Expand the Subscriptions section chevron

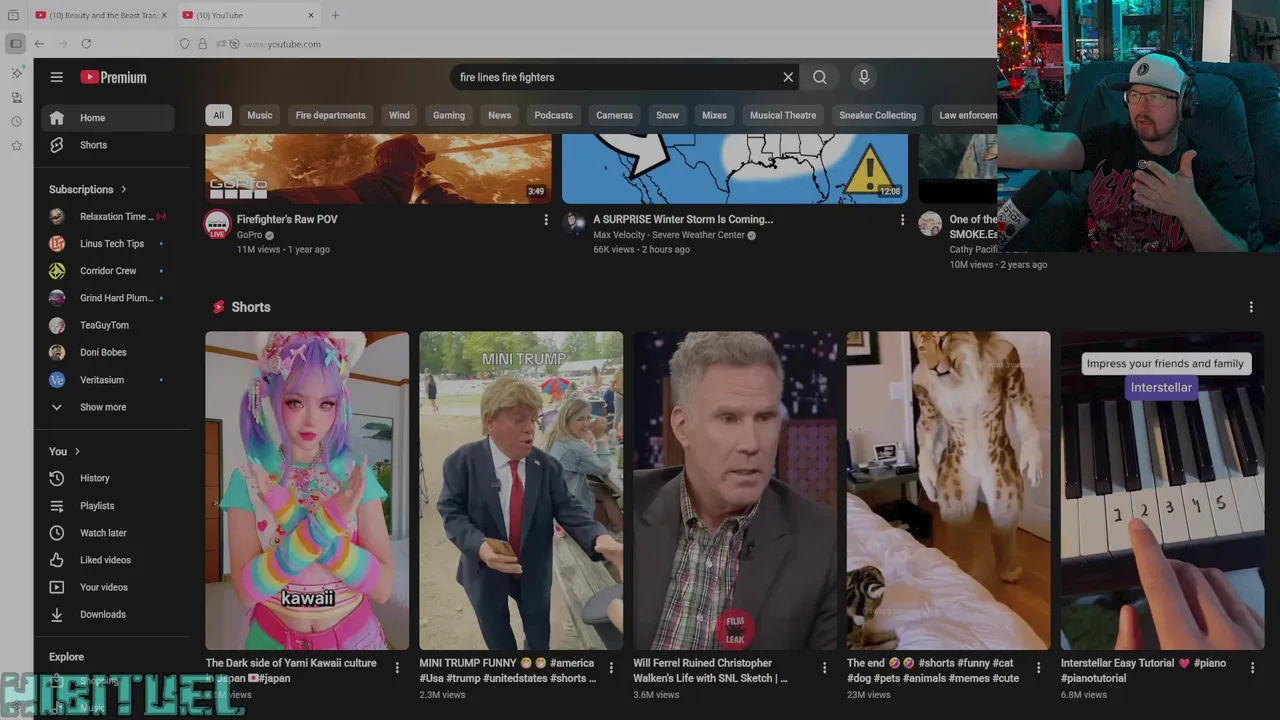pos(124,189)
